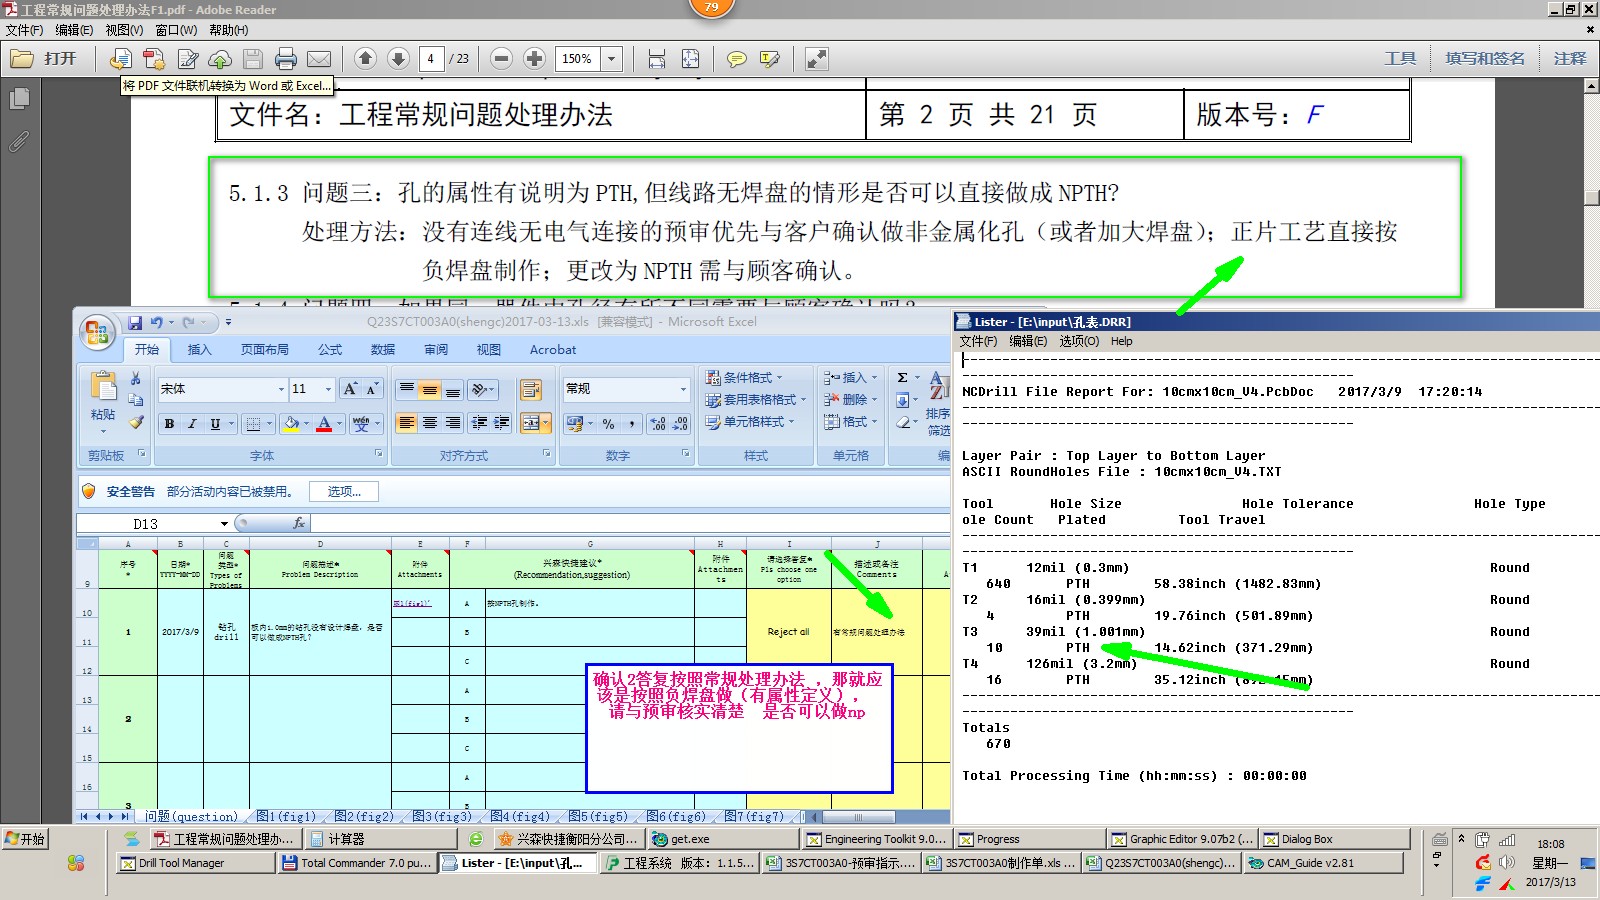Image resolution: width=1600 pixels, height=900 pixels.
Task: Toggle italic formatting in Excel
Action: click(192, 424)
